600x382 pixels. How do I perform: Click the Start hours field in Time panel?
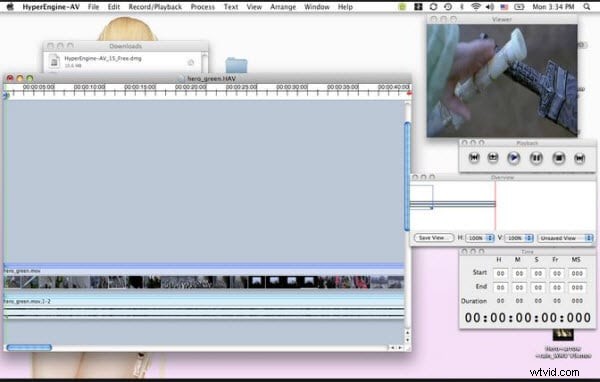(501, 273)
